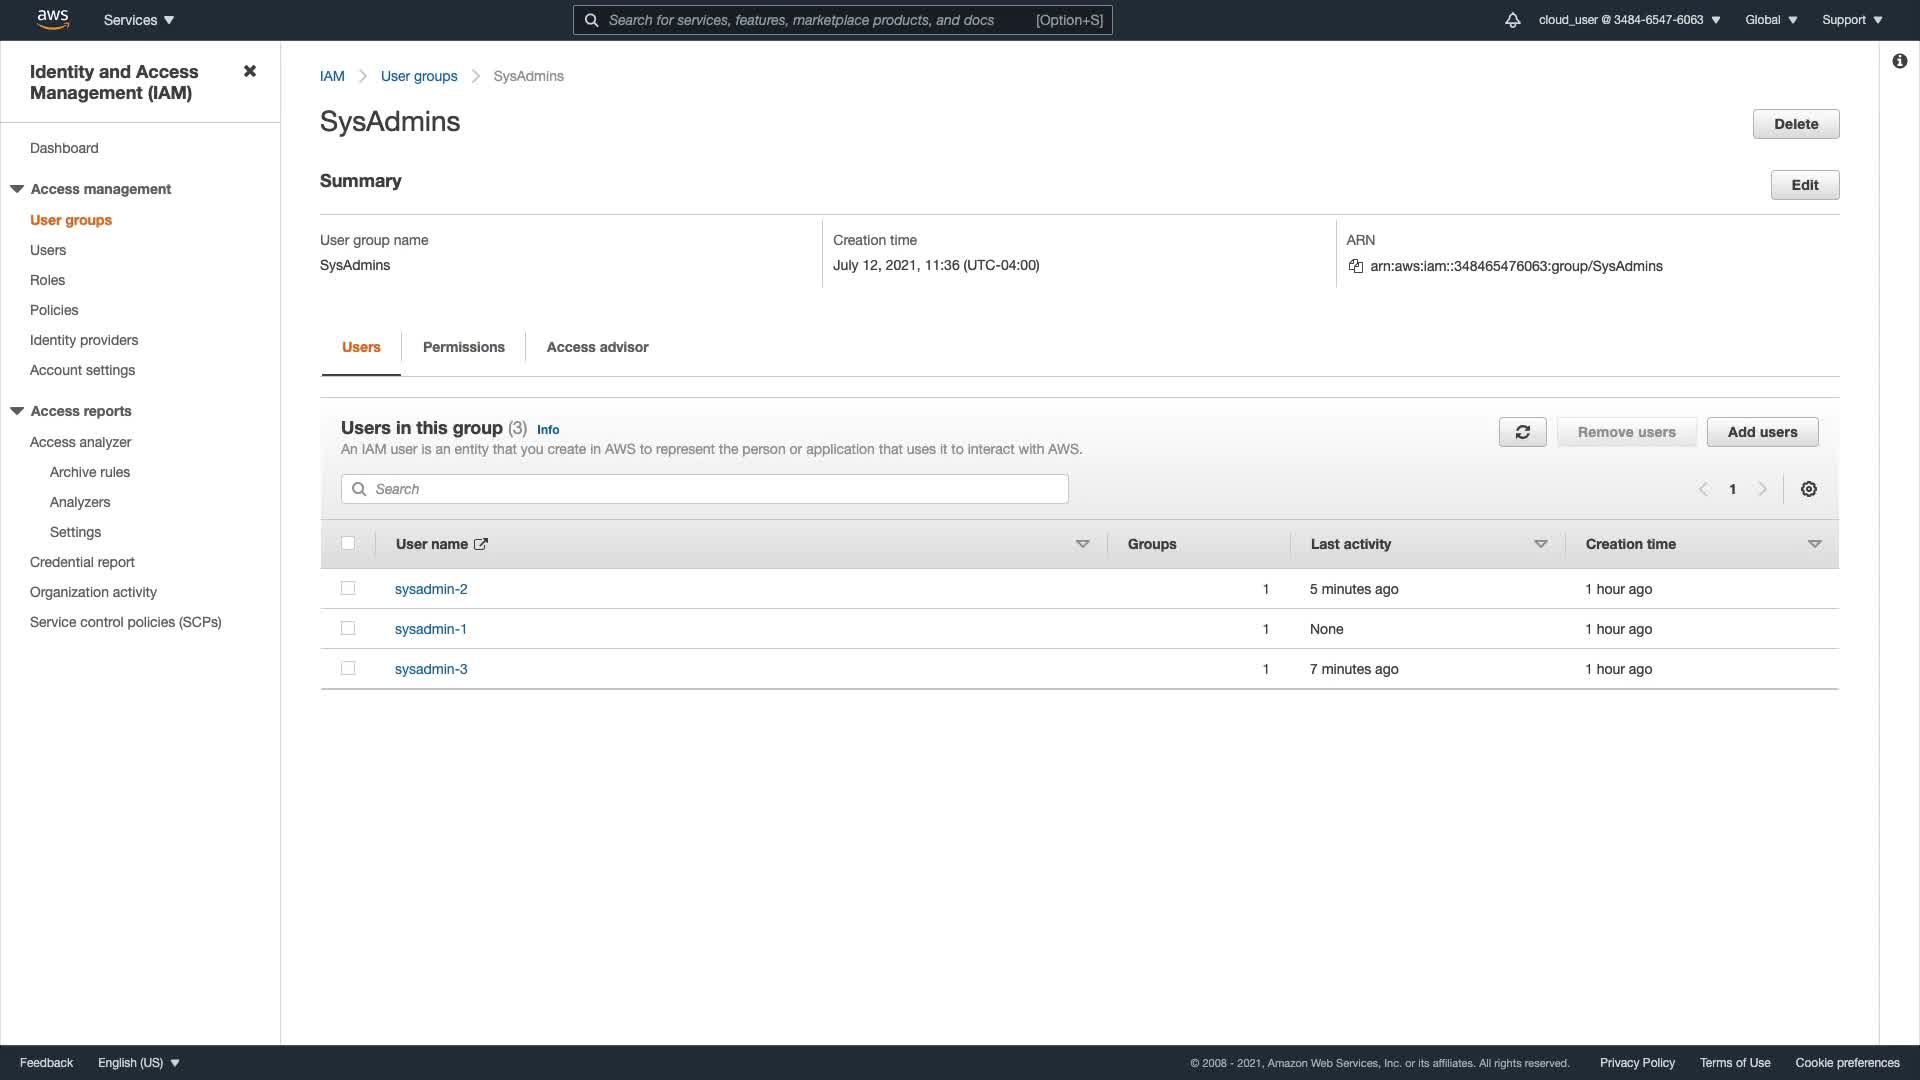Toggle the select-all users checkbox
This screenshot has height=1080, width=1920.
tap(348, 543)
